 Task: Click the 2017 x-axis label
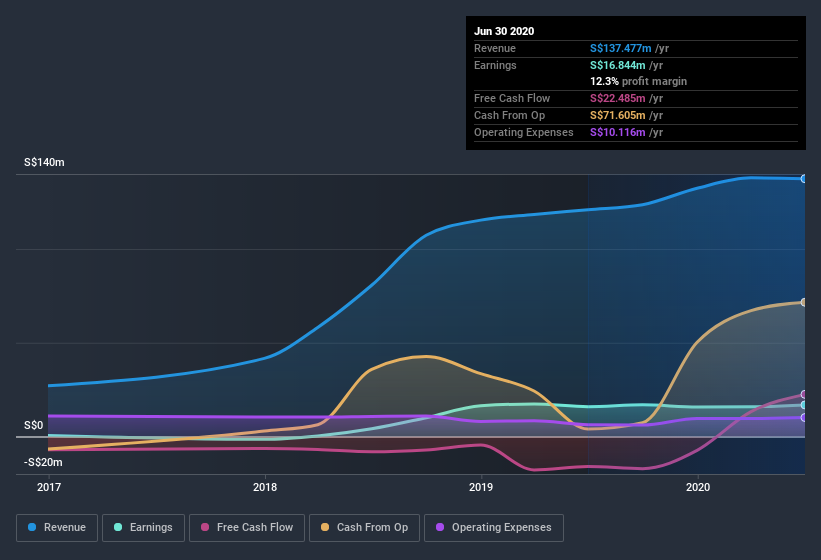pos(49,487)
